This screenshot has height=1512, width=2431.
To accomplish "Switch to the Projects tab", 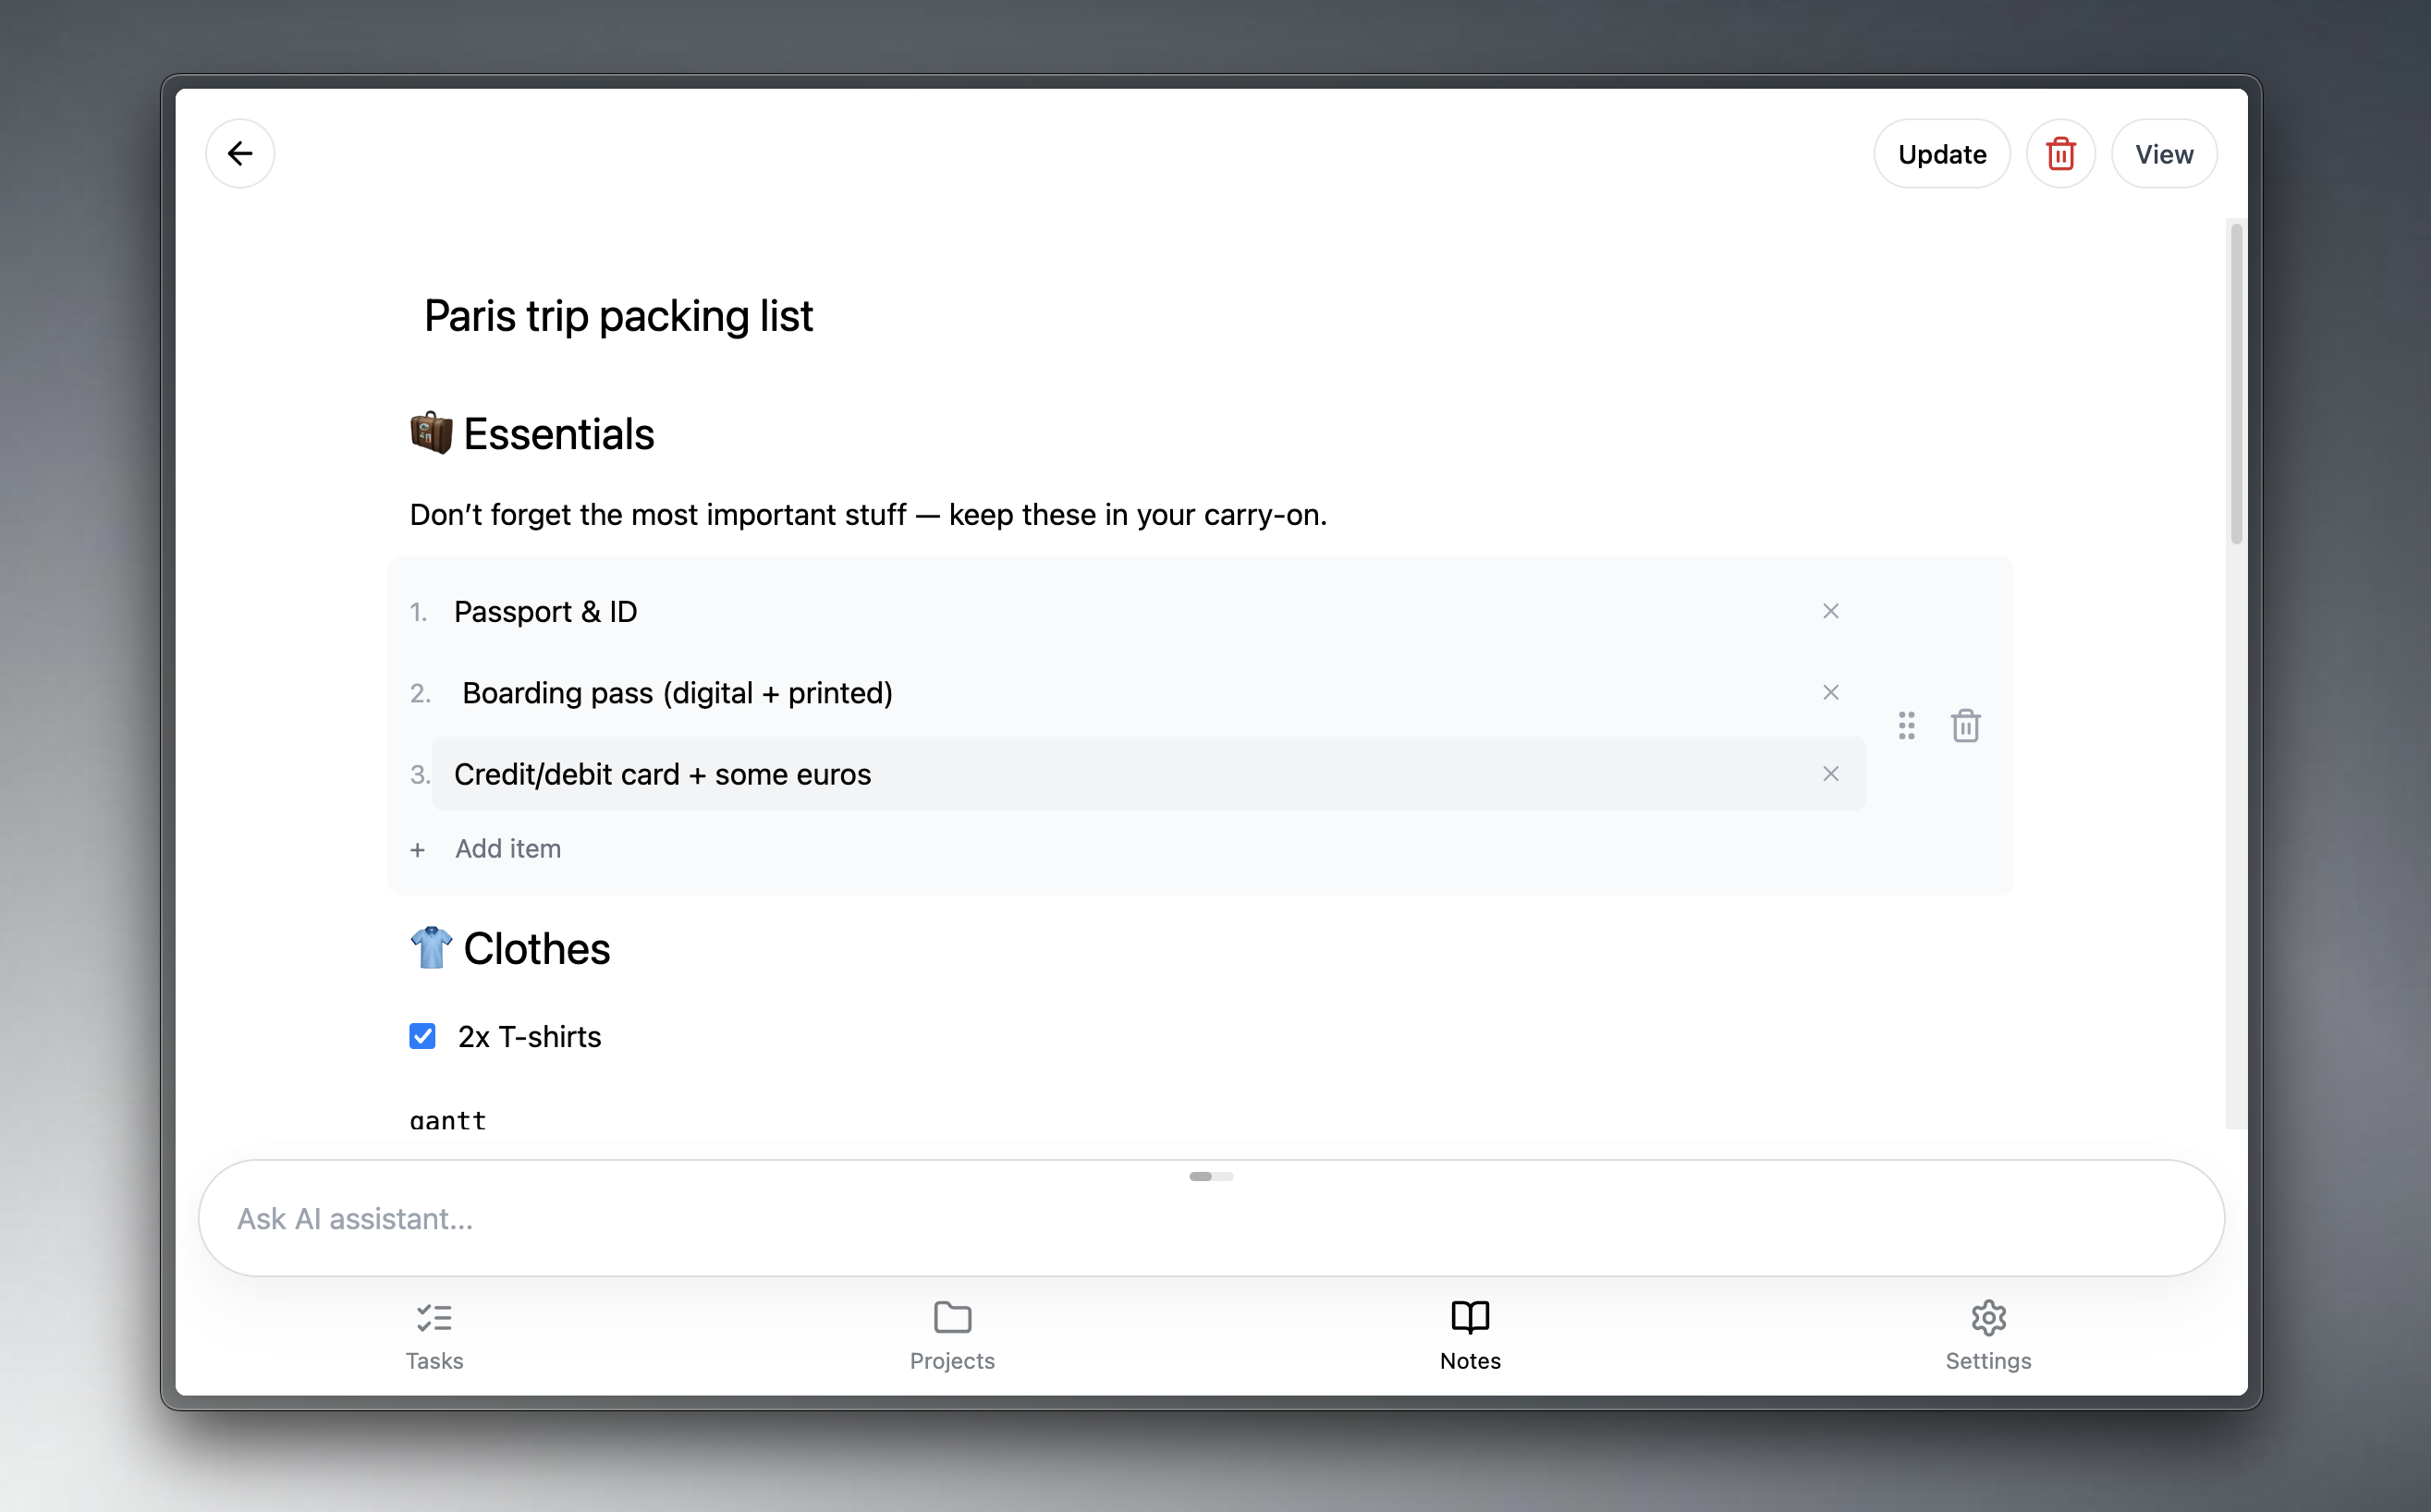I will click(x=952, y=1335).
